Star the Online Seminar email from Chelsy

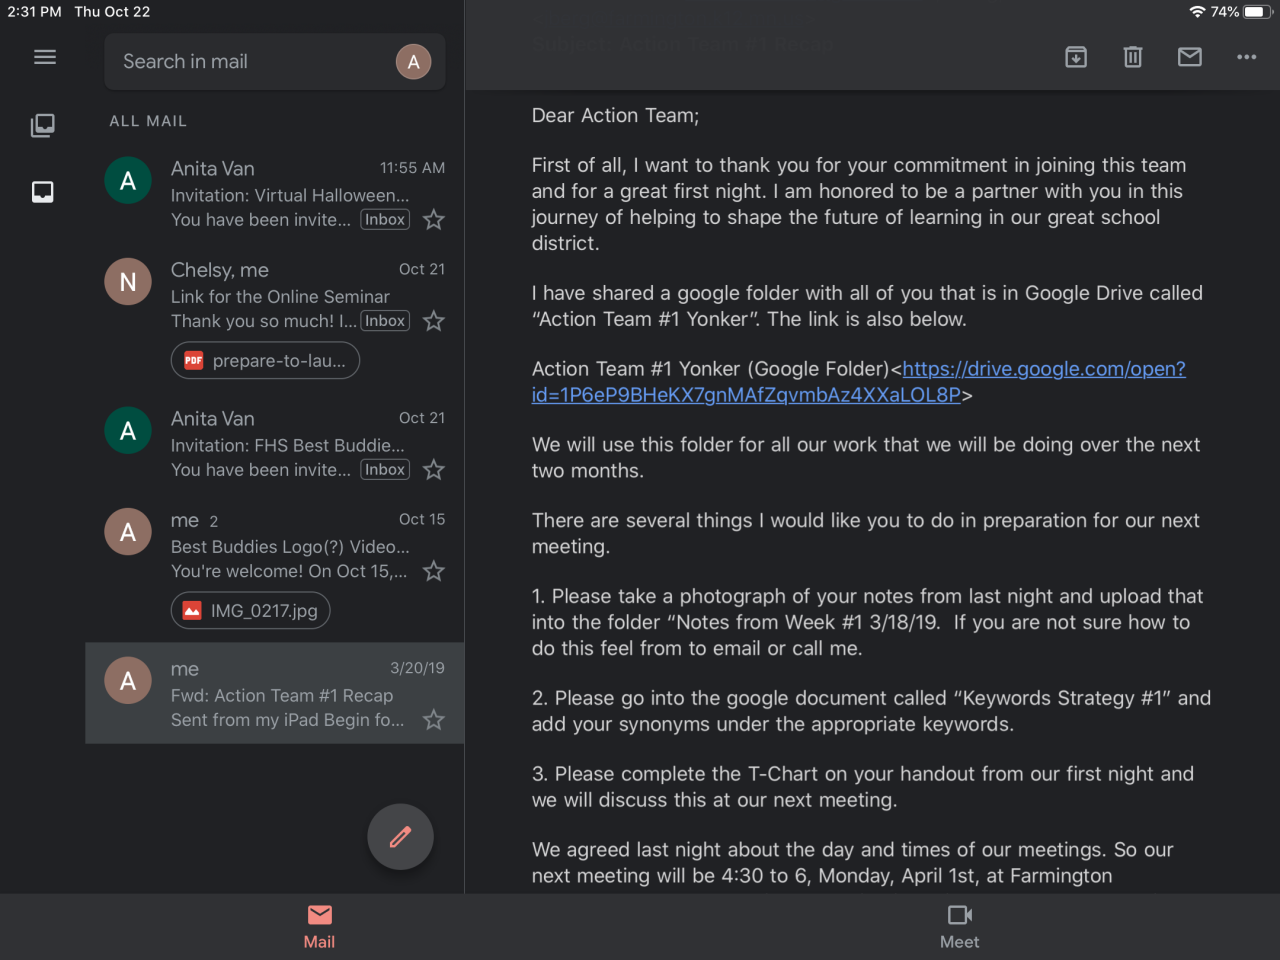434,321
